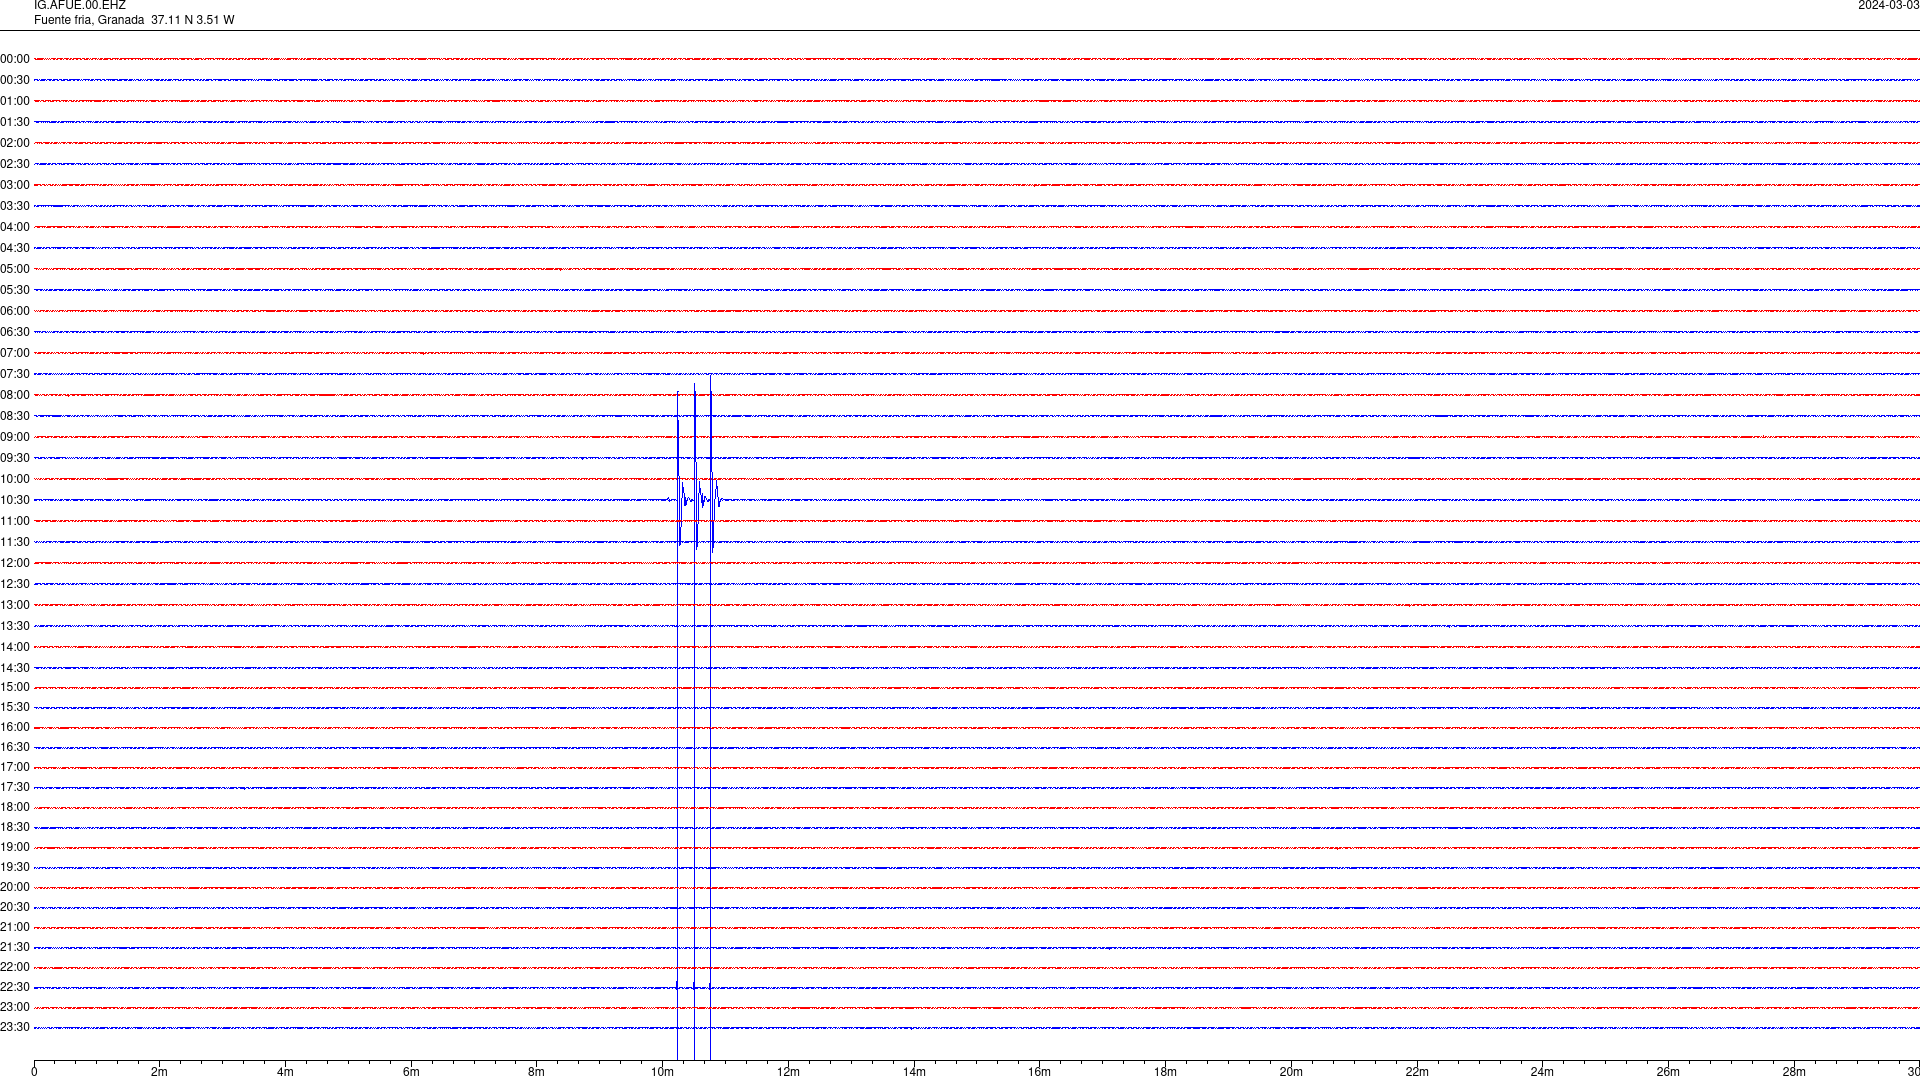The height and width of the screenshot is (1080, 1920).
Task: Select the 19:00 time row label
Action: (15, 847)
